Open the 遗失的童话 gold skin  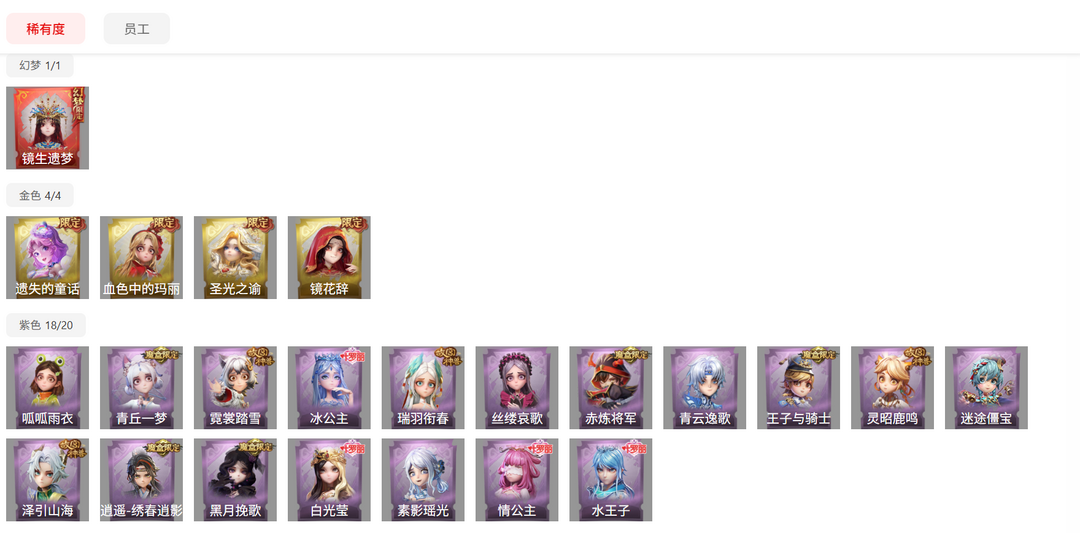(48, 258)
